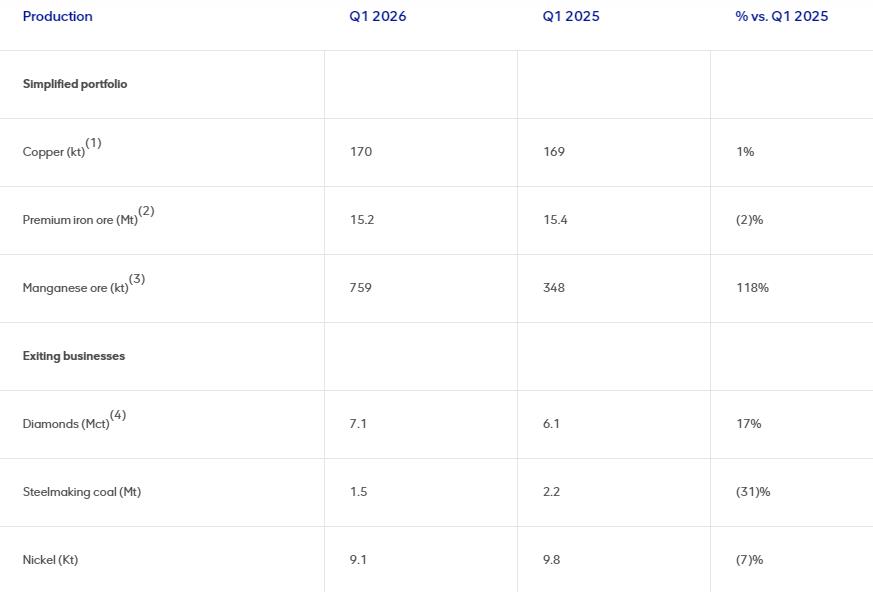873x592 pixels.
Task: Select Manganese ore Q1 2026 value 759
Action: pyautogui.click(x=361, y=288)
